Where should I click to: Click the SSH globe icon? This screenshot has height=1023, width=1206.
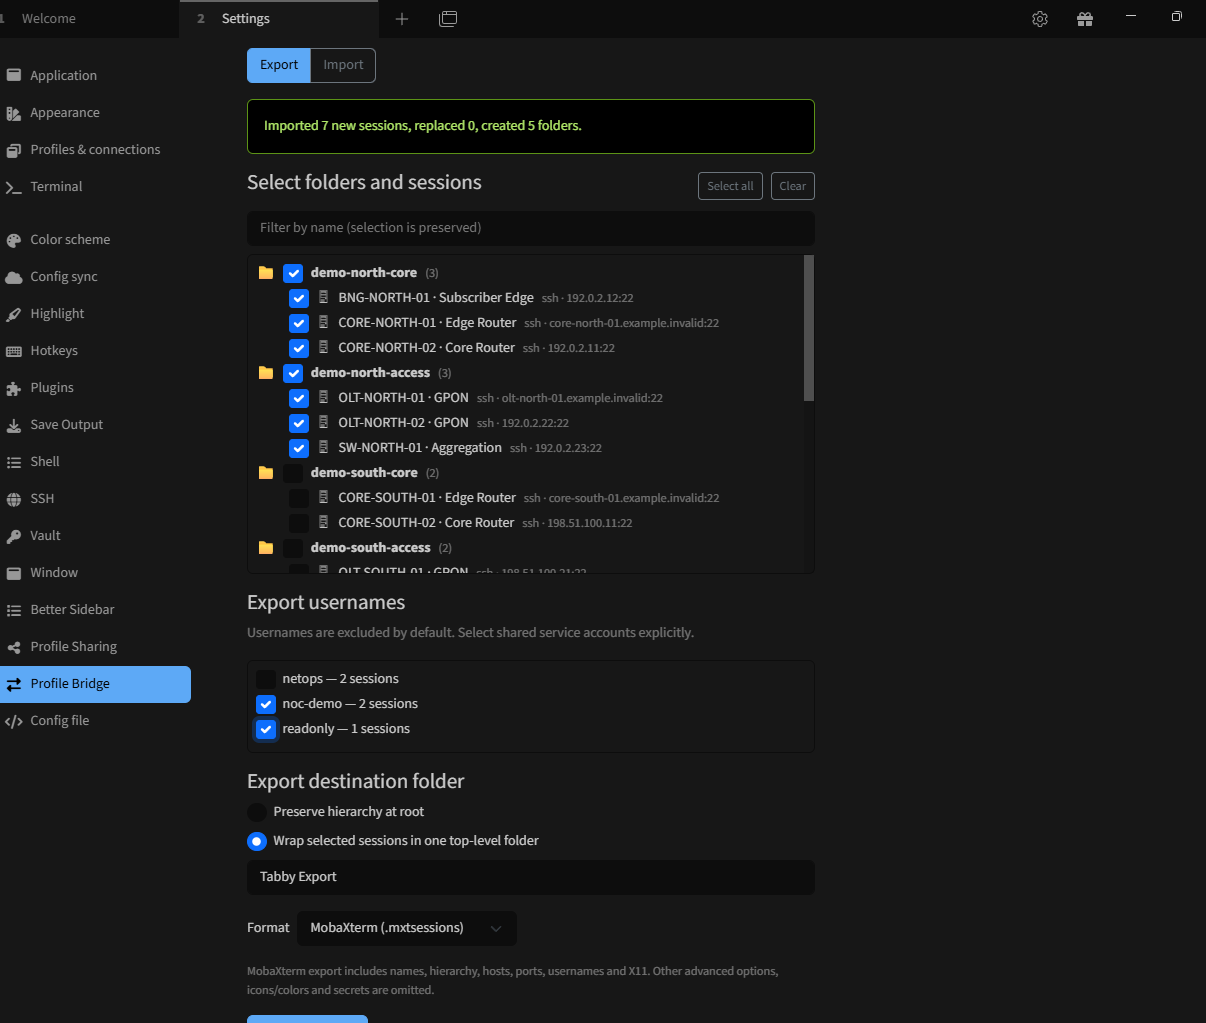tap(13, 499)
